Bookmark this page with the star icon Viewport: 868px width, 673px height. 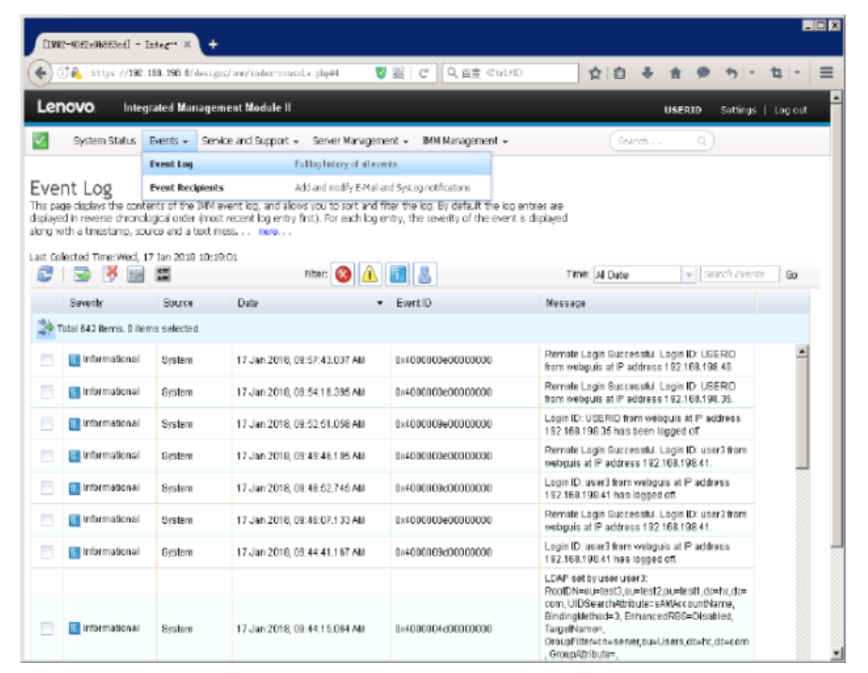[x=595, y=73]
